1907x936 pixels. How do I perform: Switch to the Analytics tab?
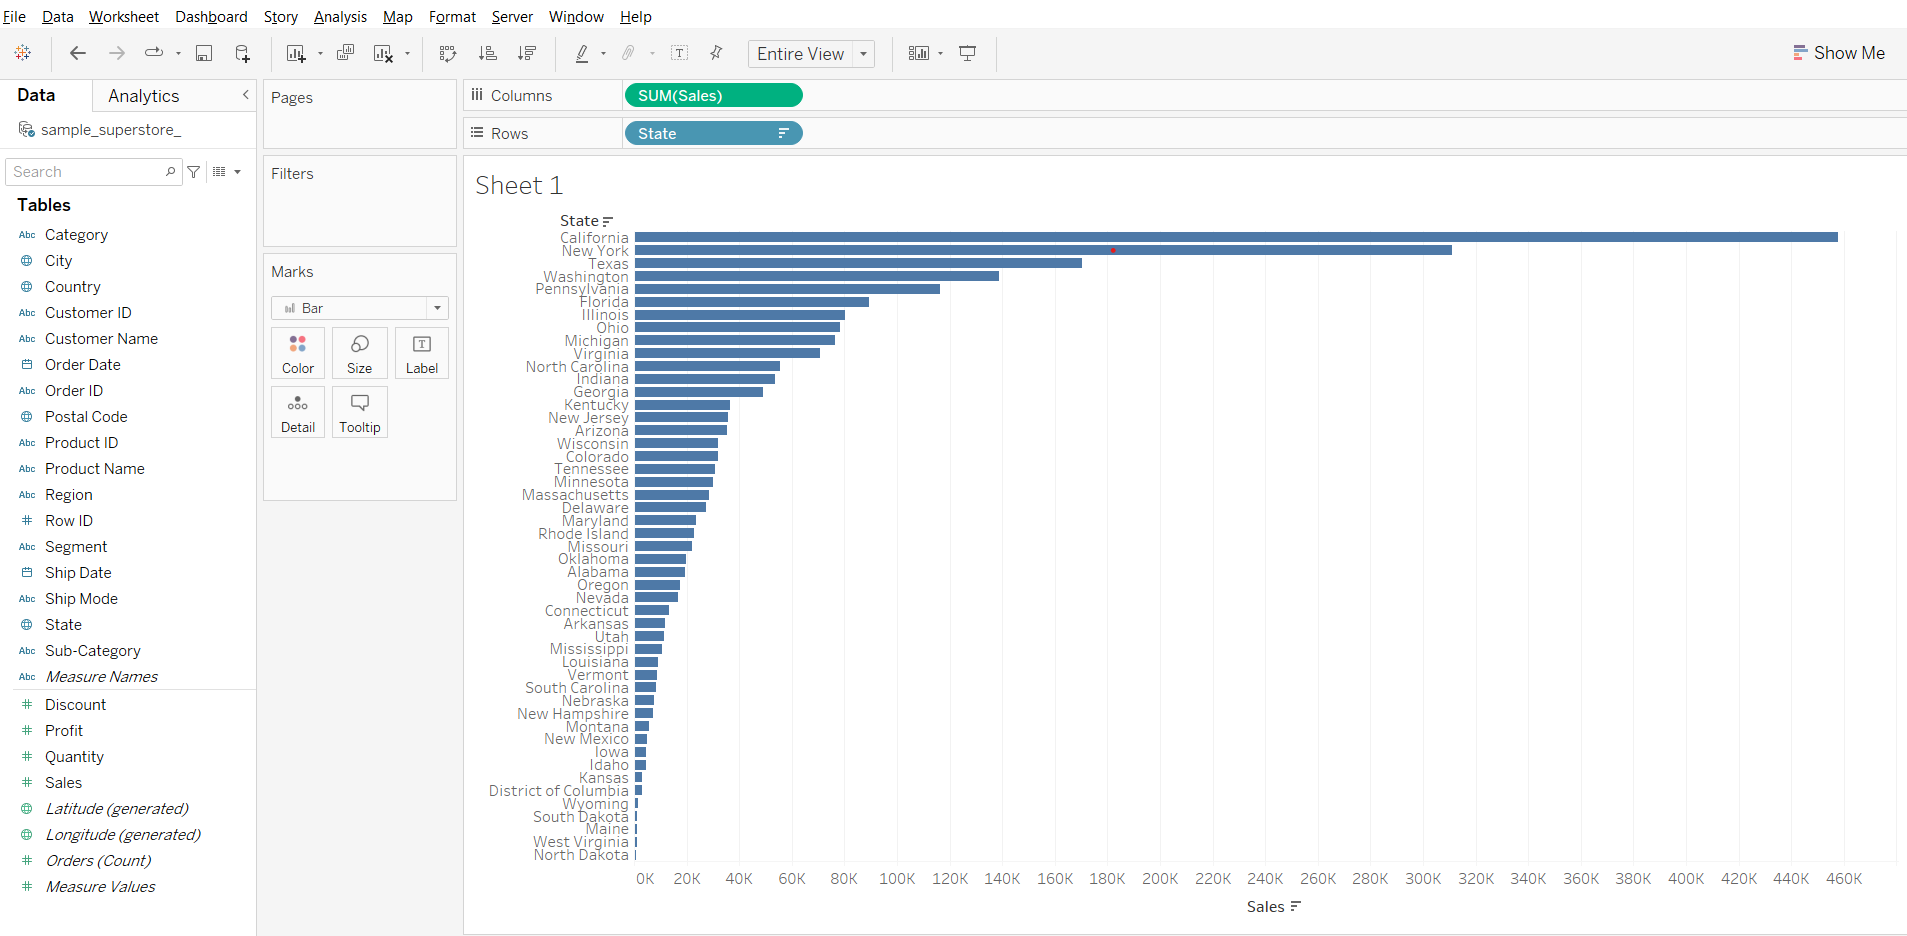(144, 96)
